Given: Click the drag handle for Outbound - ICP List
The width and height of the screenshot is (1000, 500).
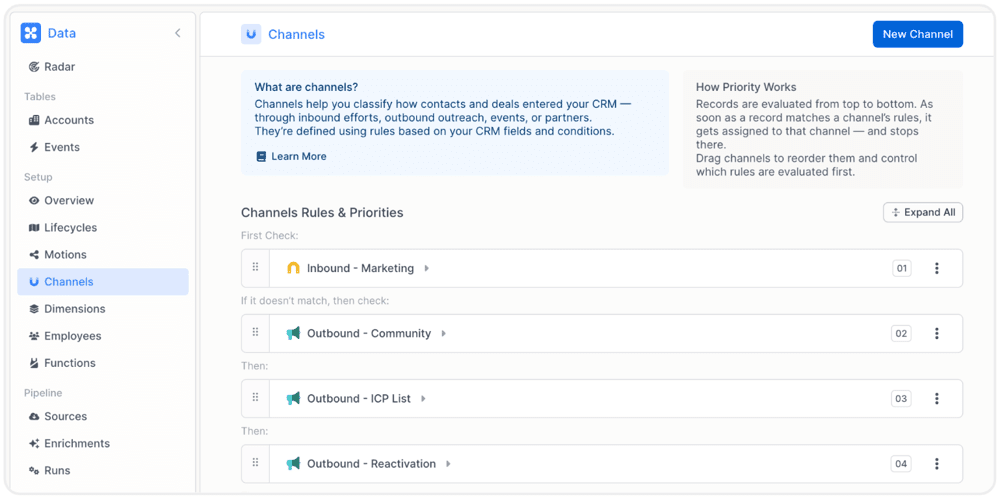Looking at the screenshot, I should tap(256, 398).
